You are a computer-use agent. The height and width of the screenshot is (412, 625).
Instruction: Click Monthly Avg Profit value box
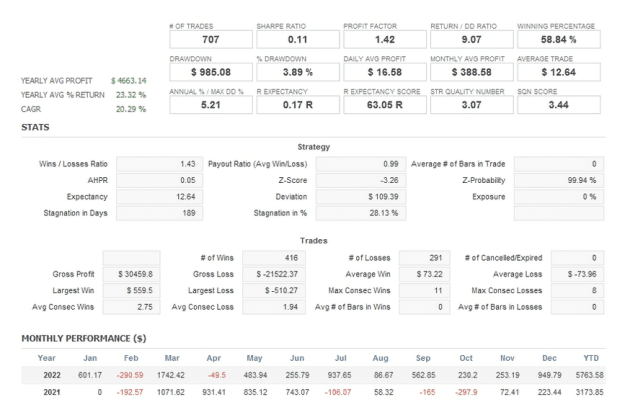472,72
